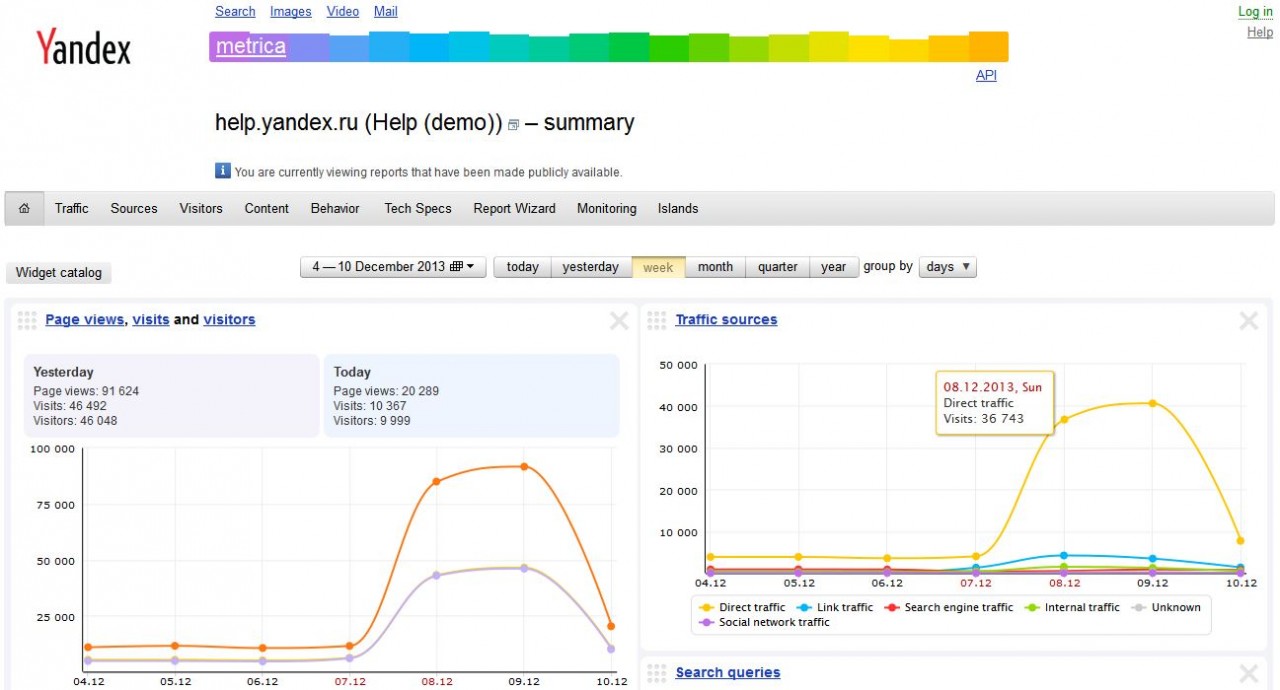Click the Yandex logo
Viewport: 1280px width, 690px height.
(83, 47)
